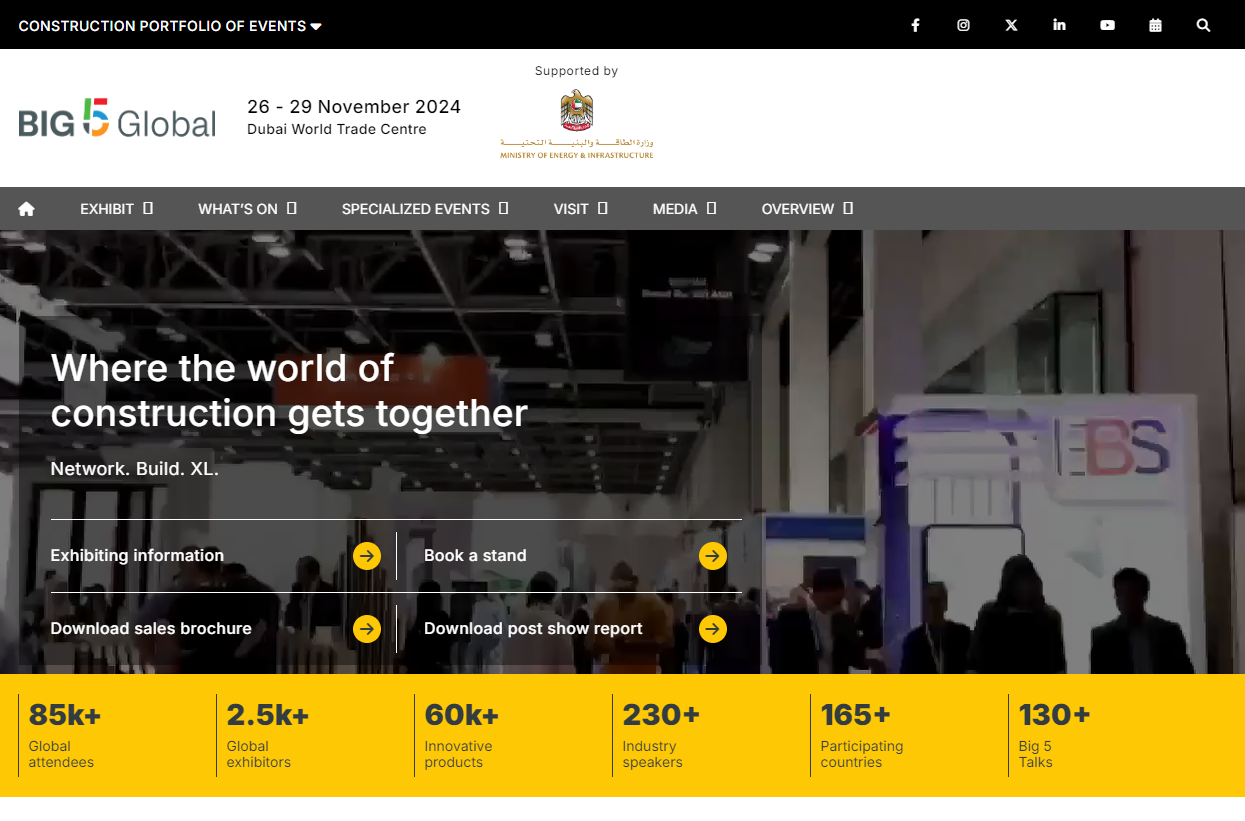This screenshot has width=1245, height=821.
Task: Open Download post show report link
Action: click(x=533, y=628)
